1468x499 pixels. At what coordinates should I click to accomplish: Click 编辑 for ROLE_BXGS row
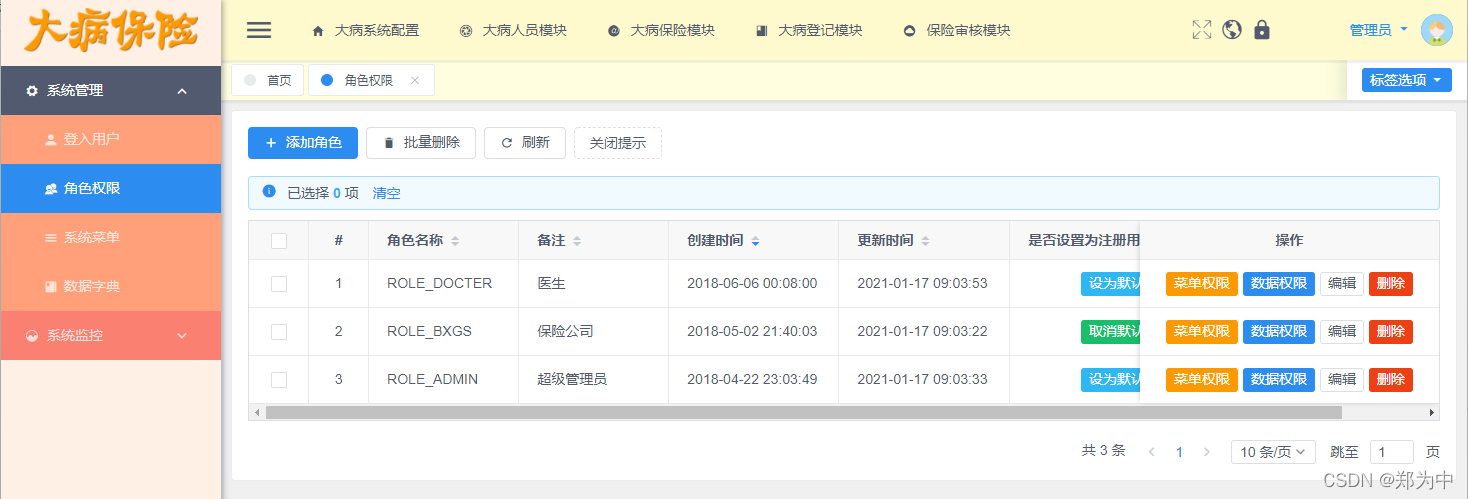point(1342,331)
